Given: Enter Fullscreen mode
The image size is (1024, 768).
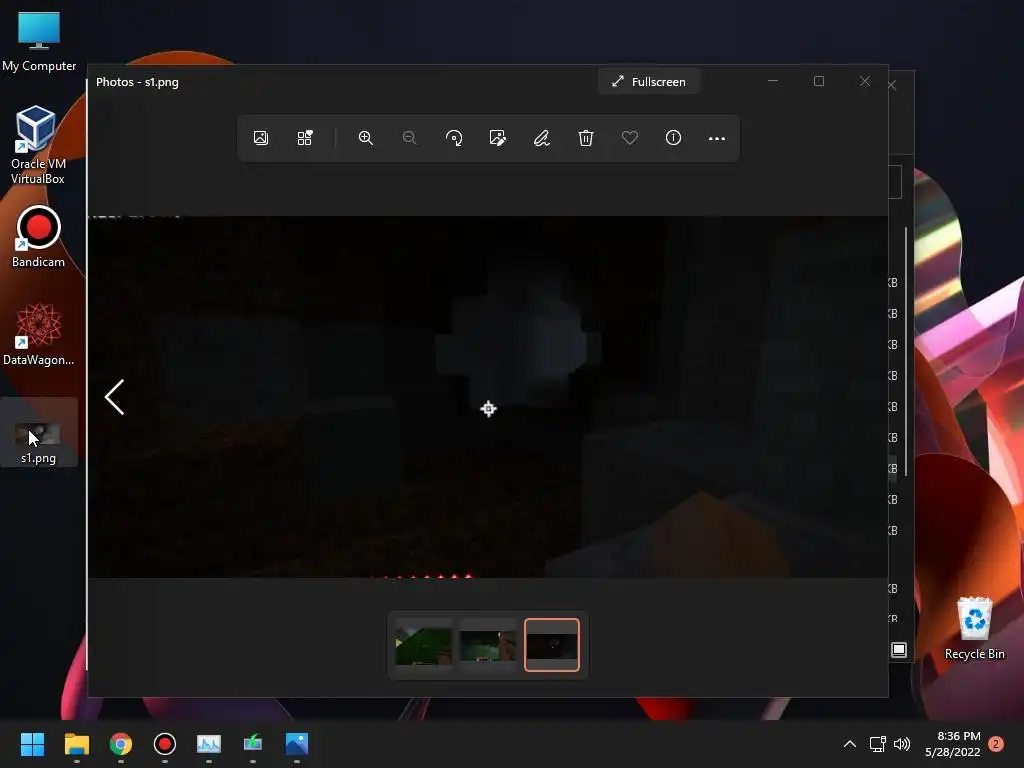Looking at the screenshot, I should pos(648,82).
